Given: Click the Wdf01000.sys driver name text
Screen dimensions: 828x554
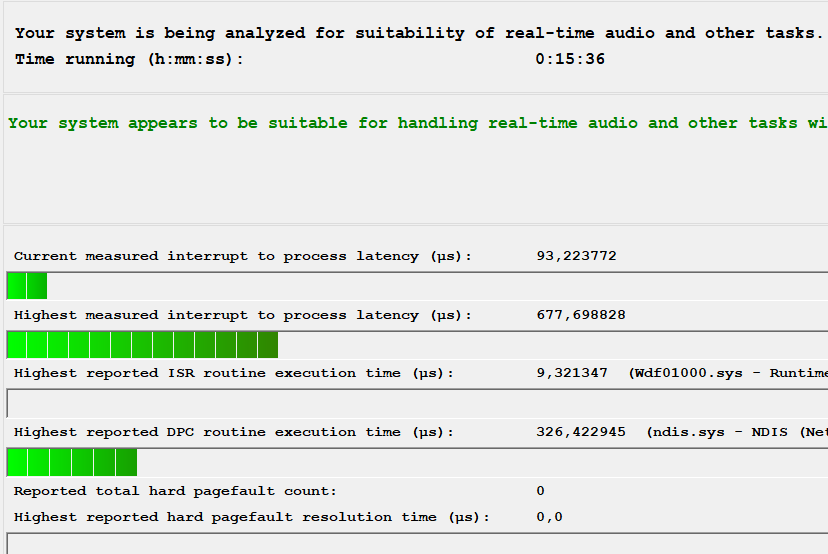Looking at the screenshot, I should pyautogui.click(x=728, y=373).
